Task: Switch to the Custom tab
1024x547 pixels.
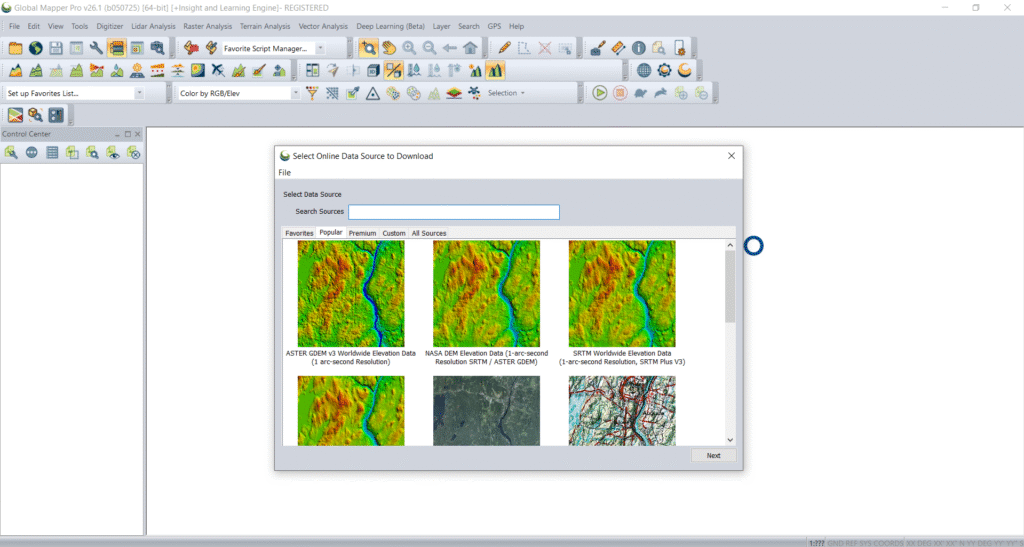Action: 394,233
